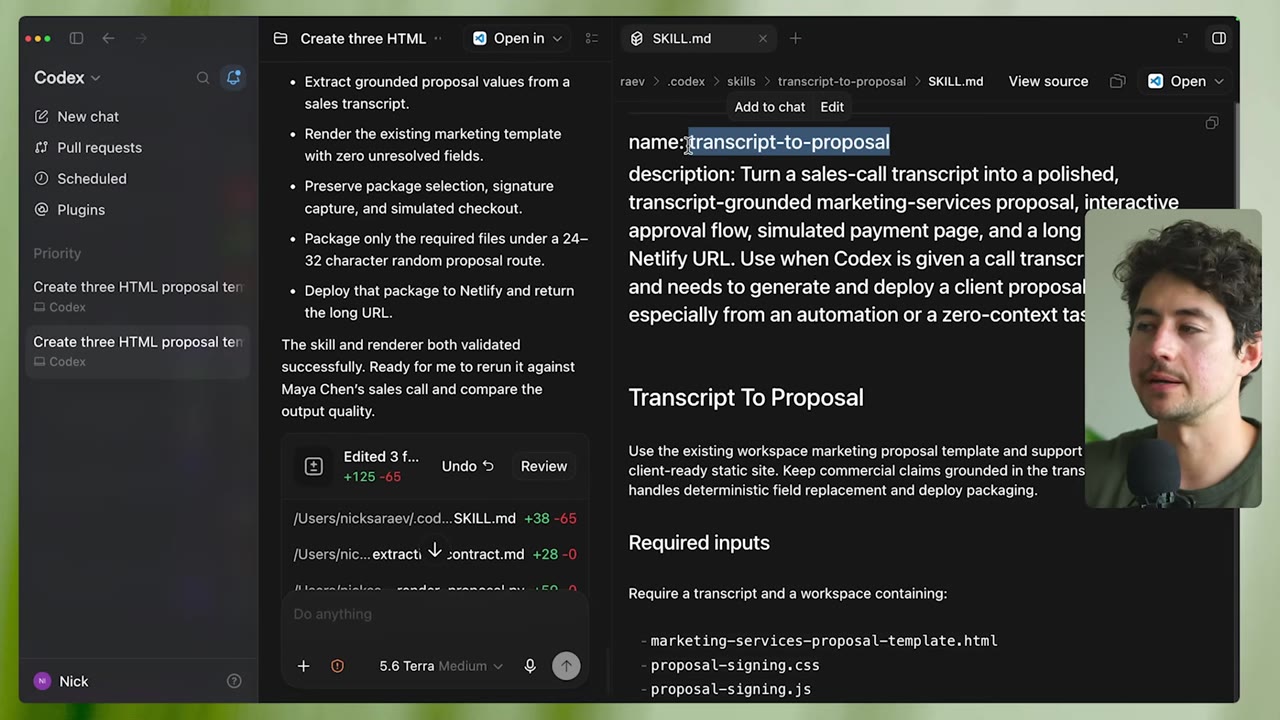Open the SKILL.md changed file row
This screenshot has height=720, width=1280.
pyautogui.click(x=435, y=518)
